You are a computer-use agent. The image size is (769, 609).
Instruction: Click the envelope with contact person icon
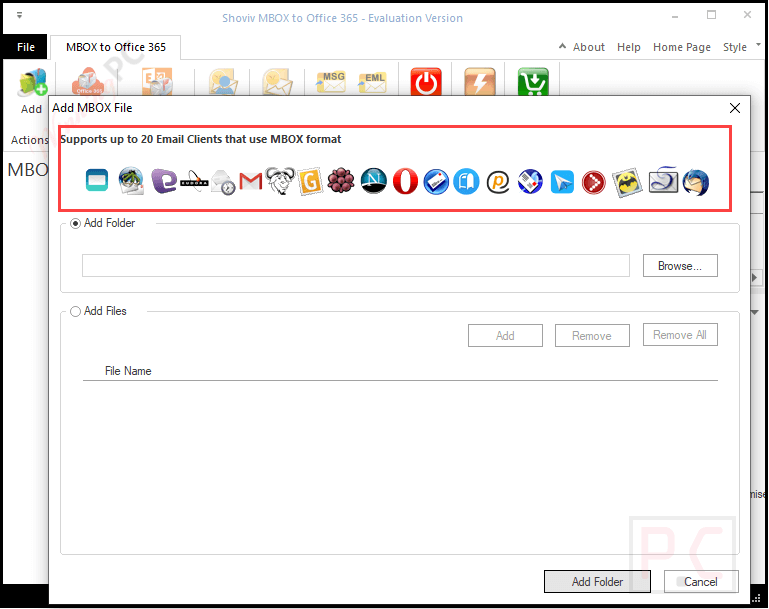point(223,81)
